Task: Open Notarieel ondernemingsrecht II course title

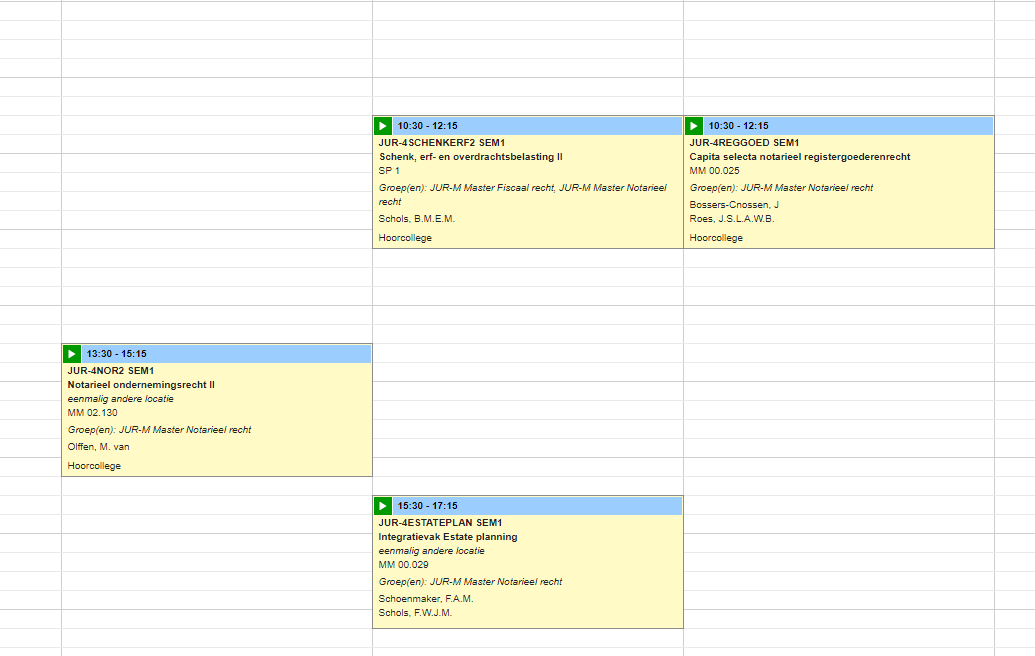Action: [141, 385]
